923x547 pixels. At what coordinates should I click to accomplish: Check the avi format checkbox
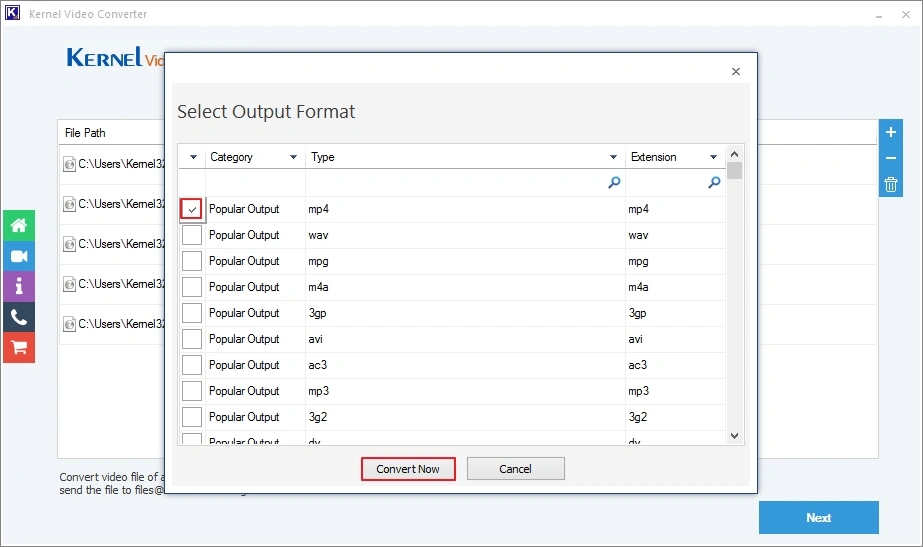click(192, 339)
